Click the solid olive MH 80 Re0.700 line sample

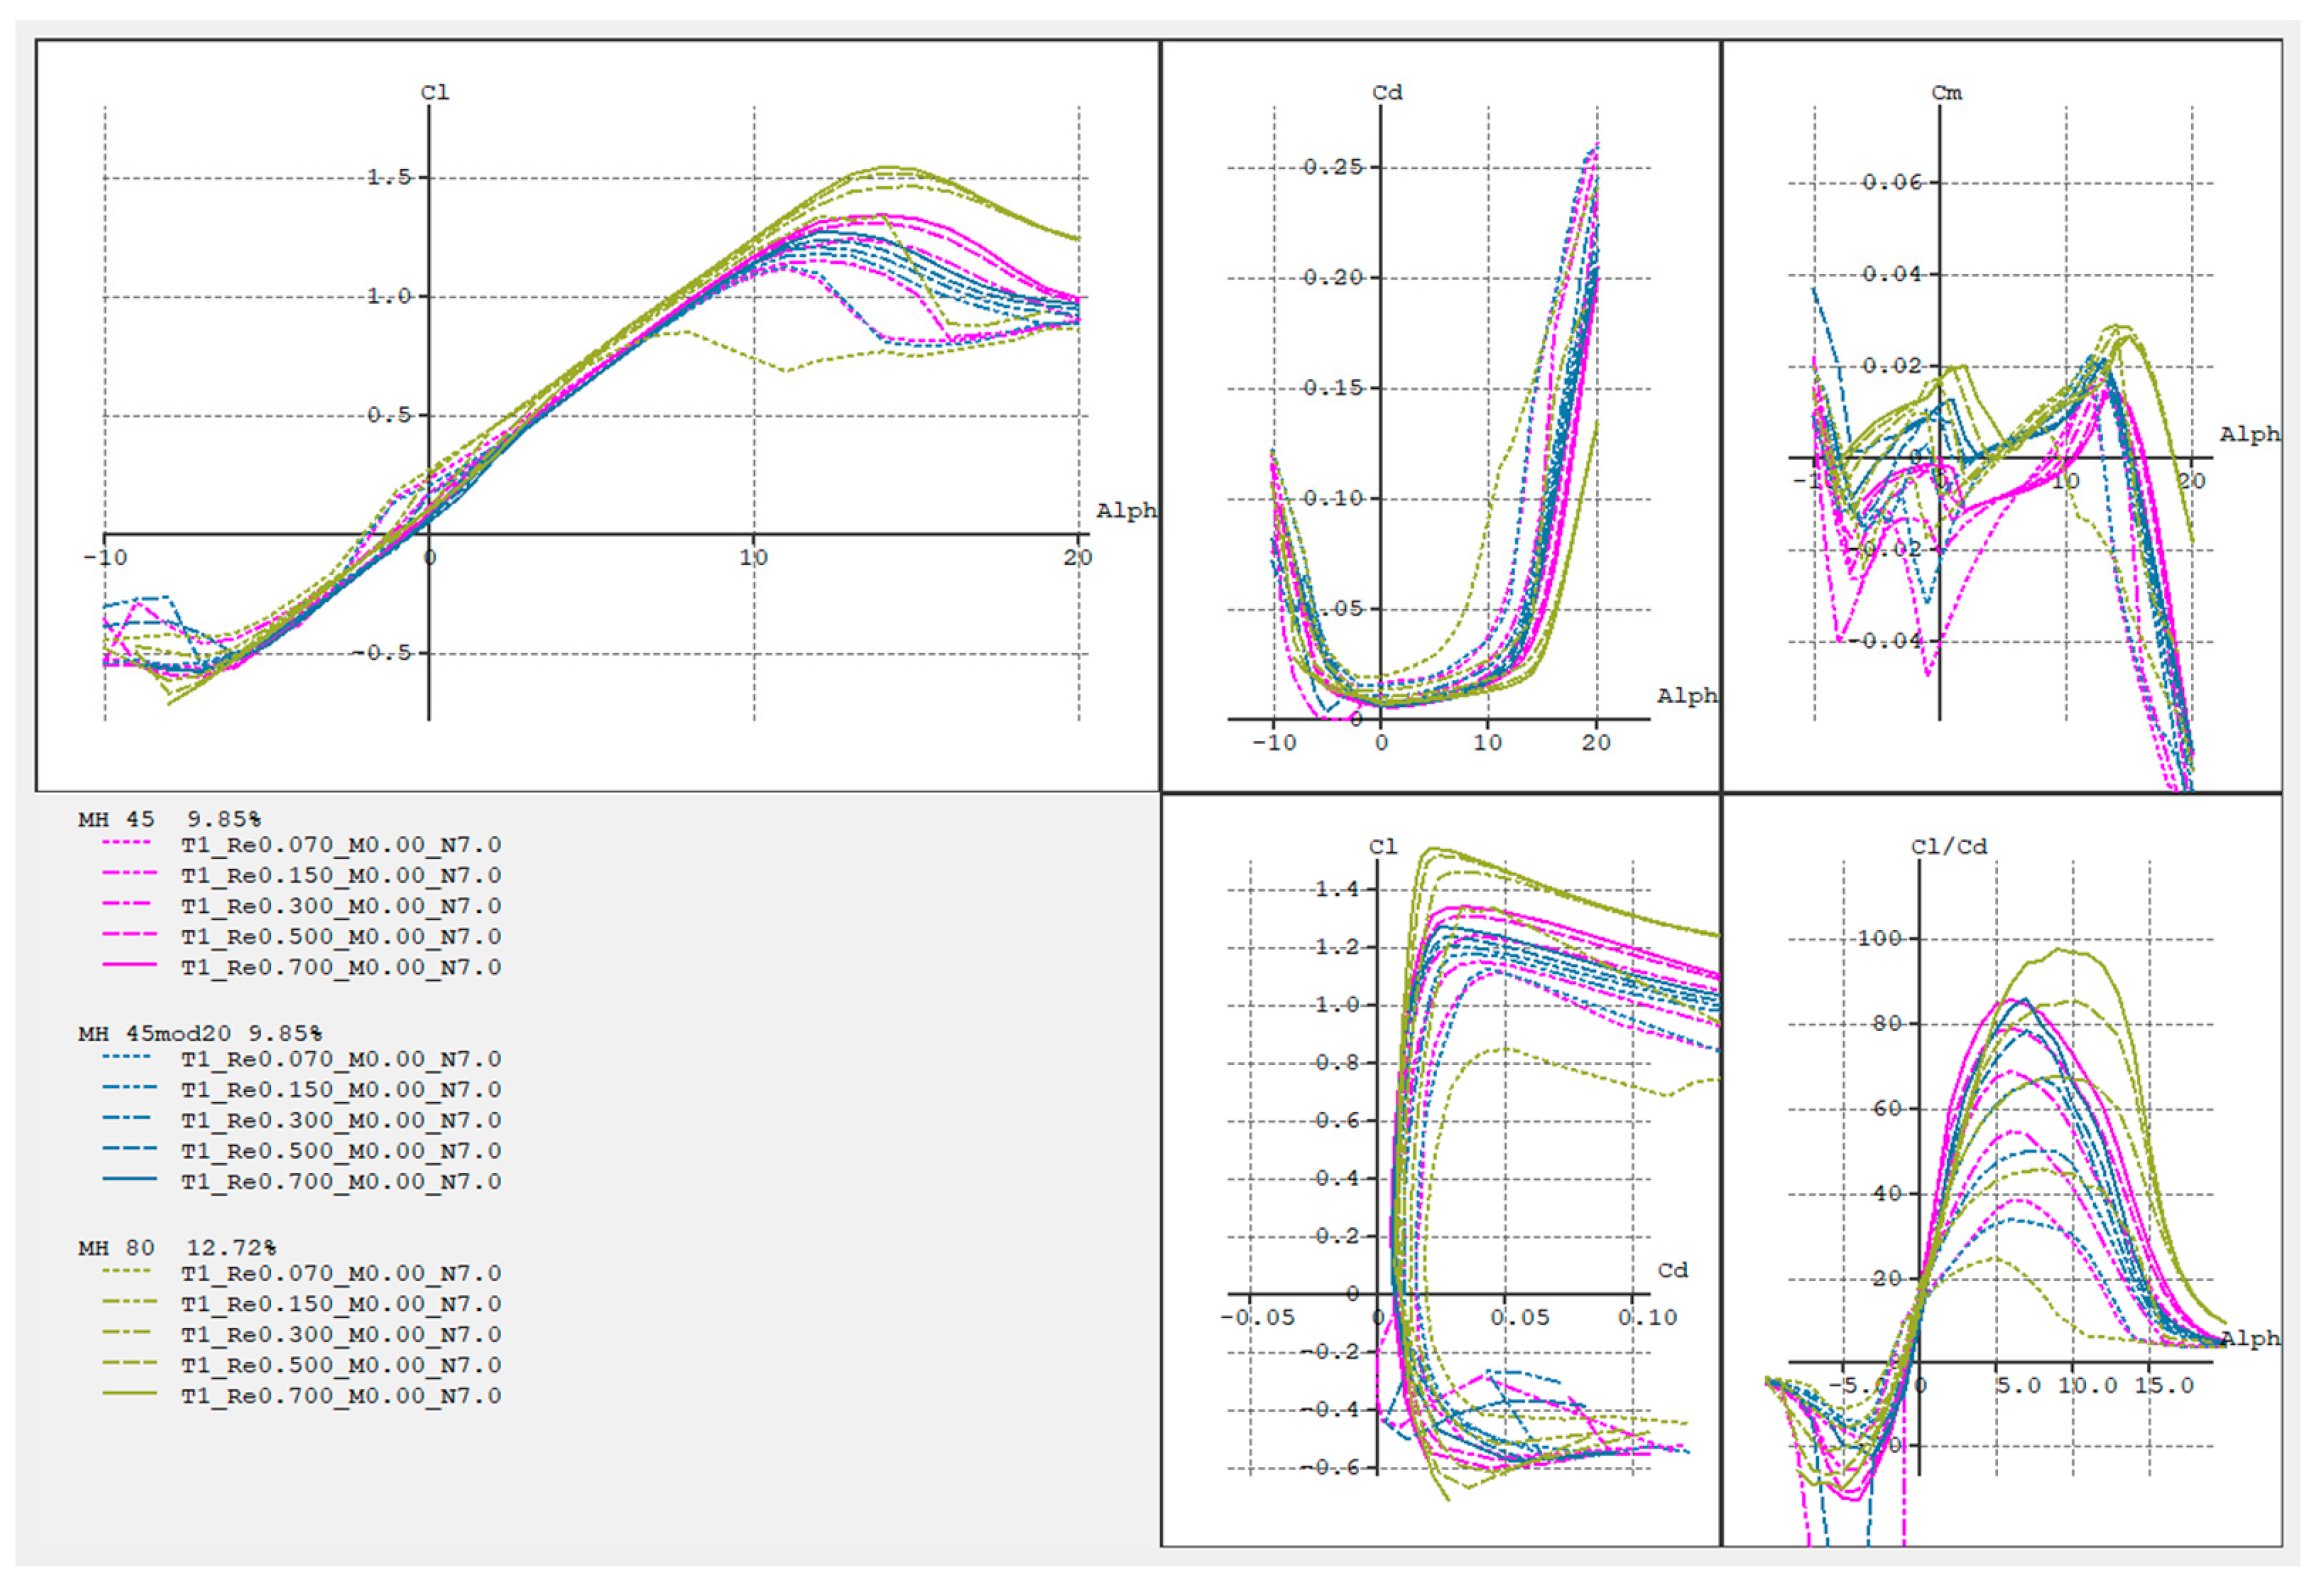click(x=129, y=1393)
